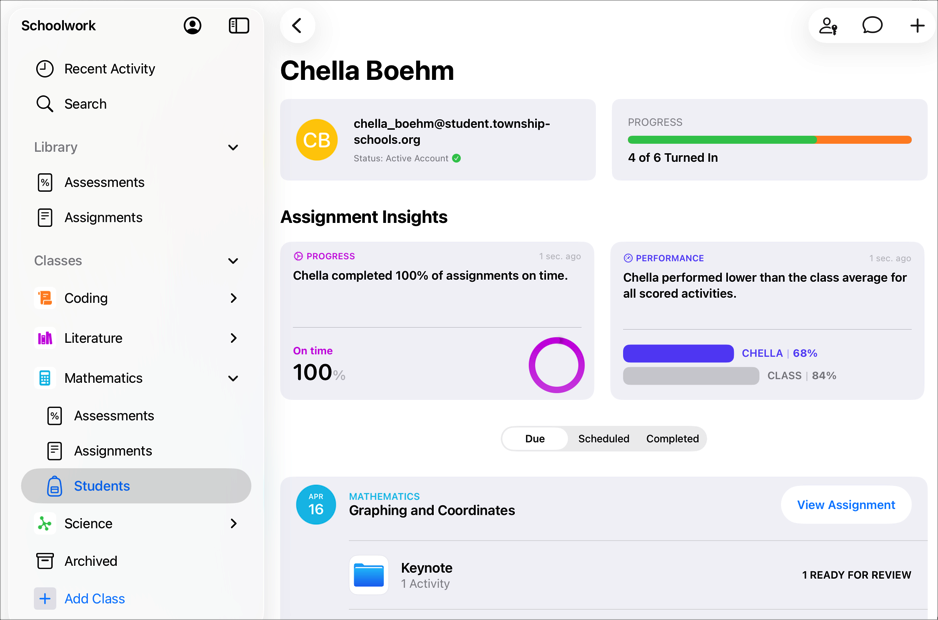Expand the Science class chevron

[232, 523]
